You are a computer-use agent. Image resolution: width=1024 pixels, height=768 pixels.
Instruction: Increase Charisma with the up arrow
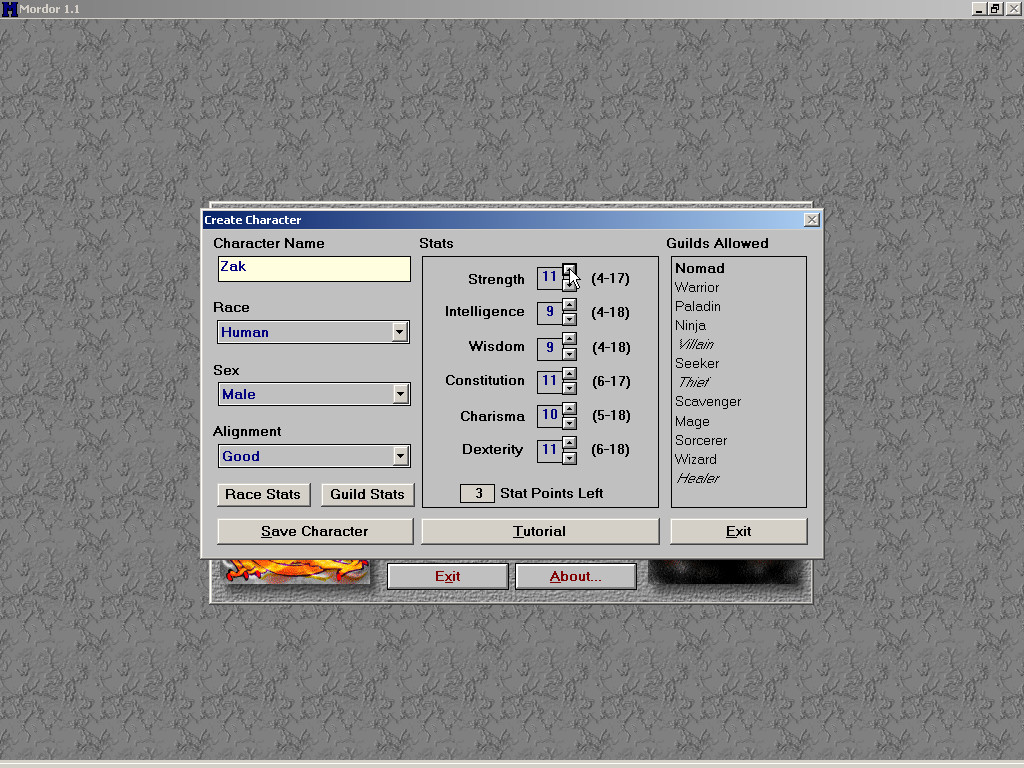click(x=569, y=408)
